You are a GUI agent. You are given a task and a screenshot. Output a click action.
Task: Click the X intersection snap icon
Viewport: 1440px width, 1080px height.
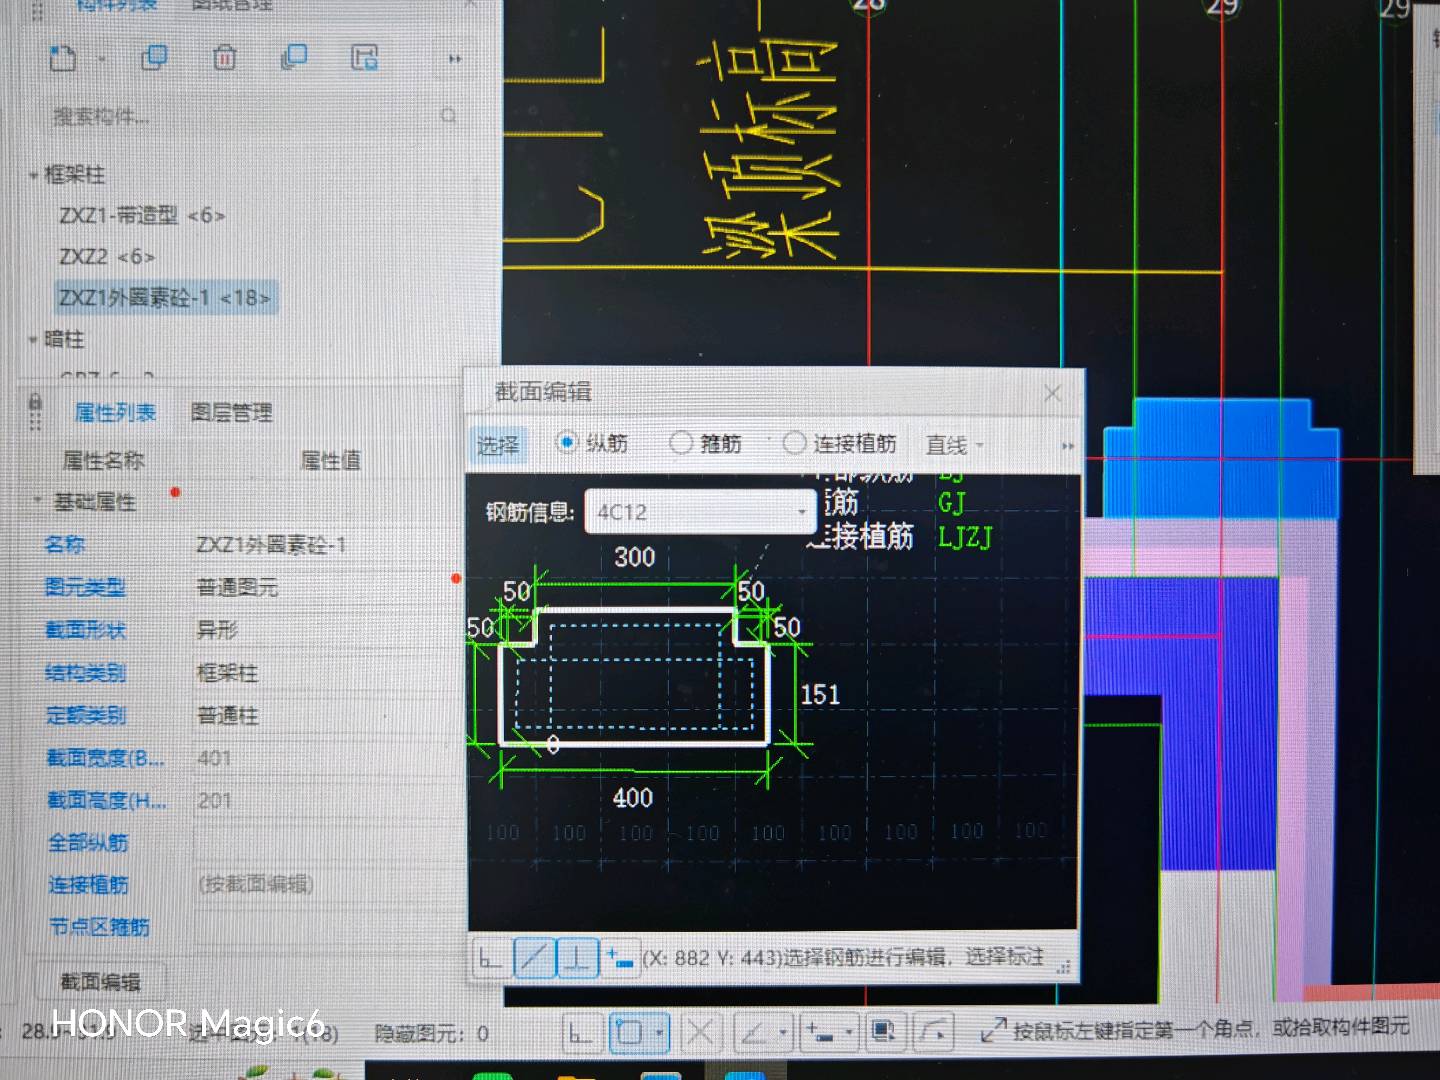tap(701, 1032)
